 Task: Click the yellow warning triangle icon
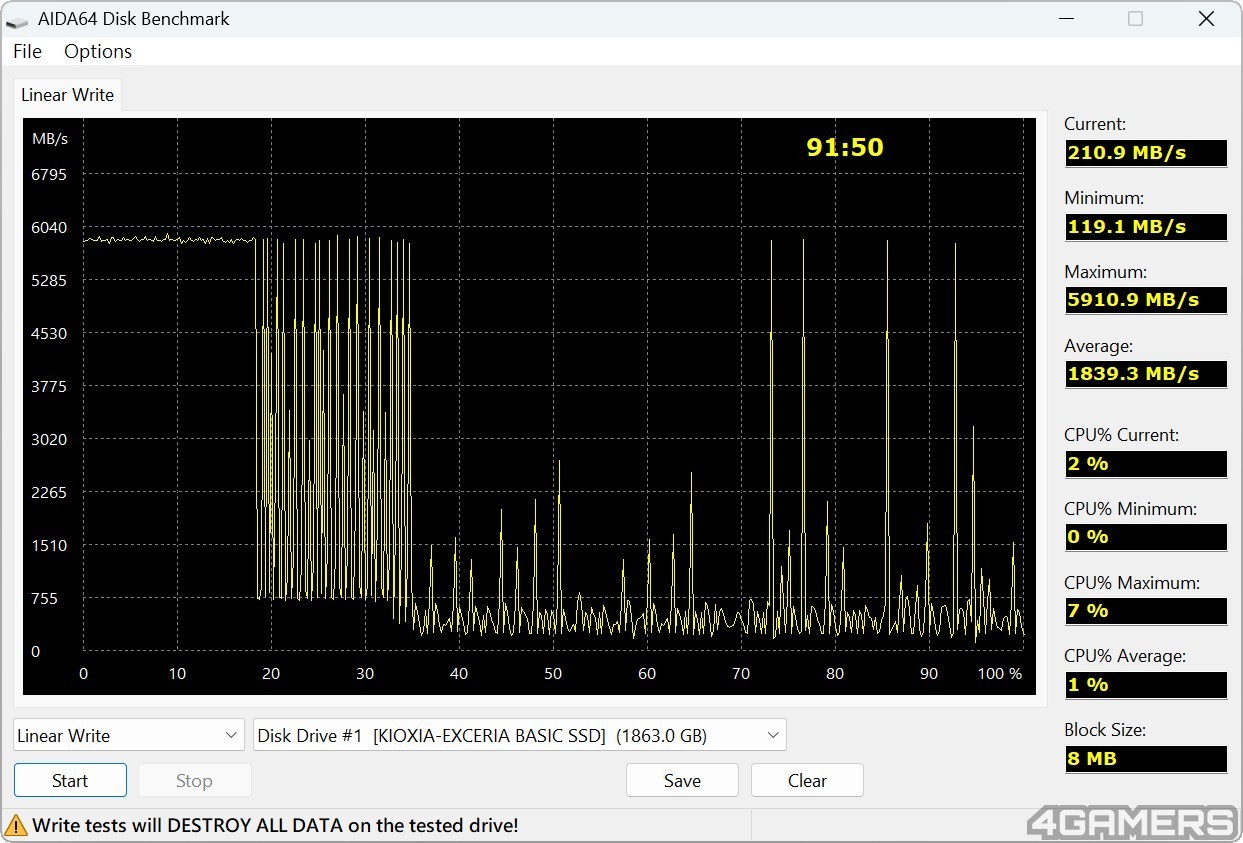16,825
